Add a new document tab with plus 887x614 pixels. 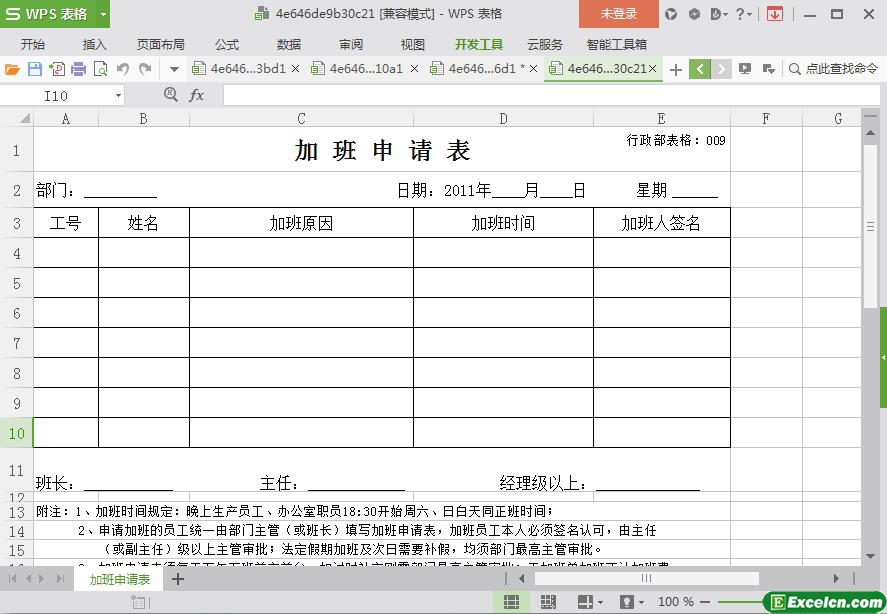676,69
